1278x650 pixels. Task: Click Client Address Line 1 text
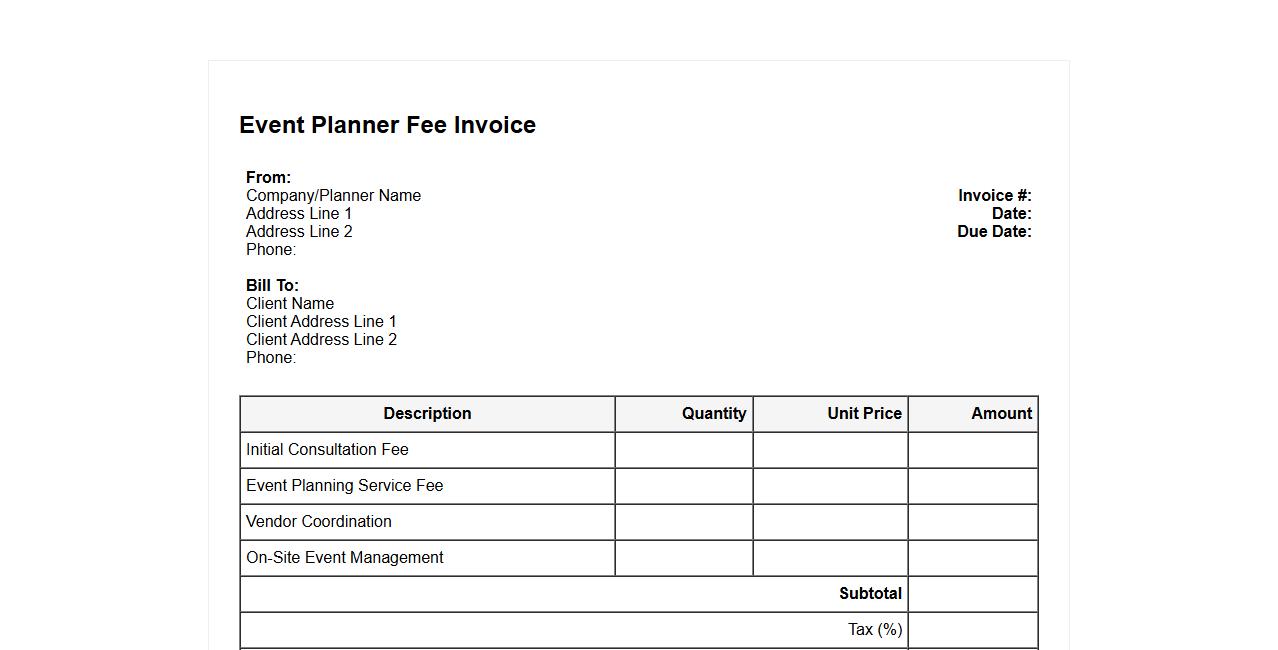point(321,322)
